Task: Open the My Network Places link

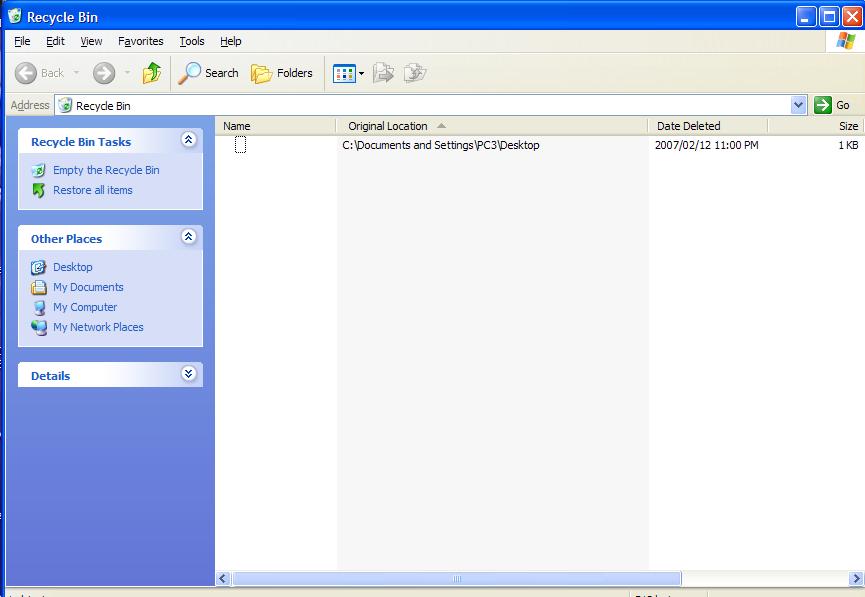Action: tap(98, 327)
